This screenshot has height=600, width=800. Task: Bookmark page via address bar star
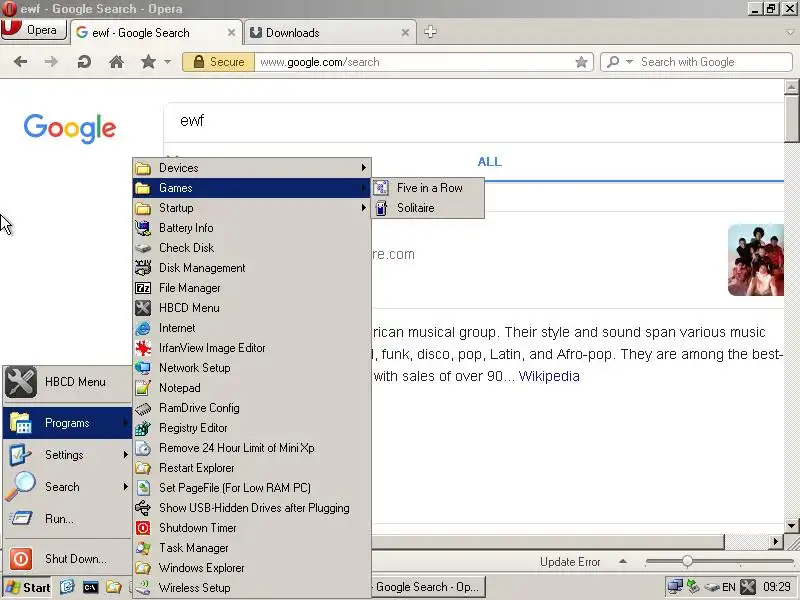581,62
